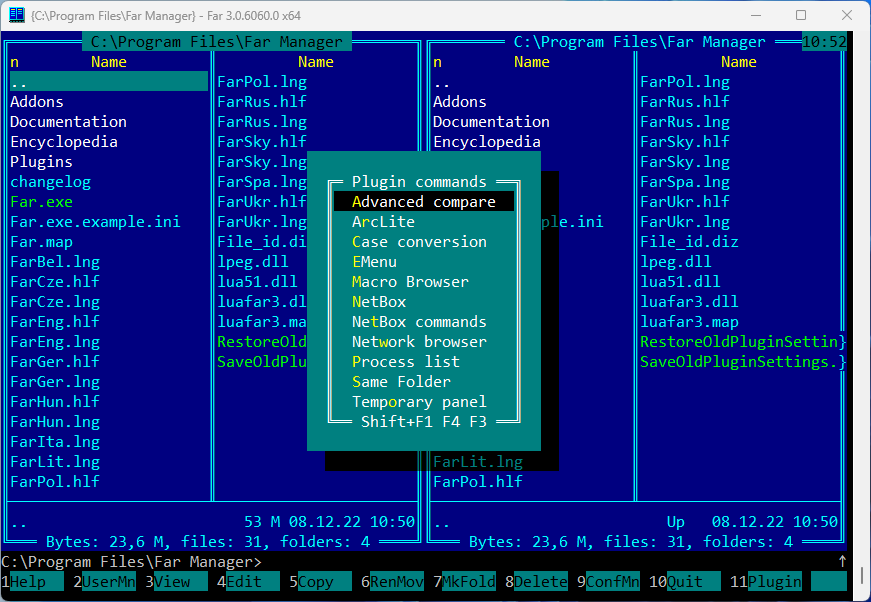The image size is (871, 602).
Task: Select Documentation folder in left panel
Action: (68, 122)
